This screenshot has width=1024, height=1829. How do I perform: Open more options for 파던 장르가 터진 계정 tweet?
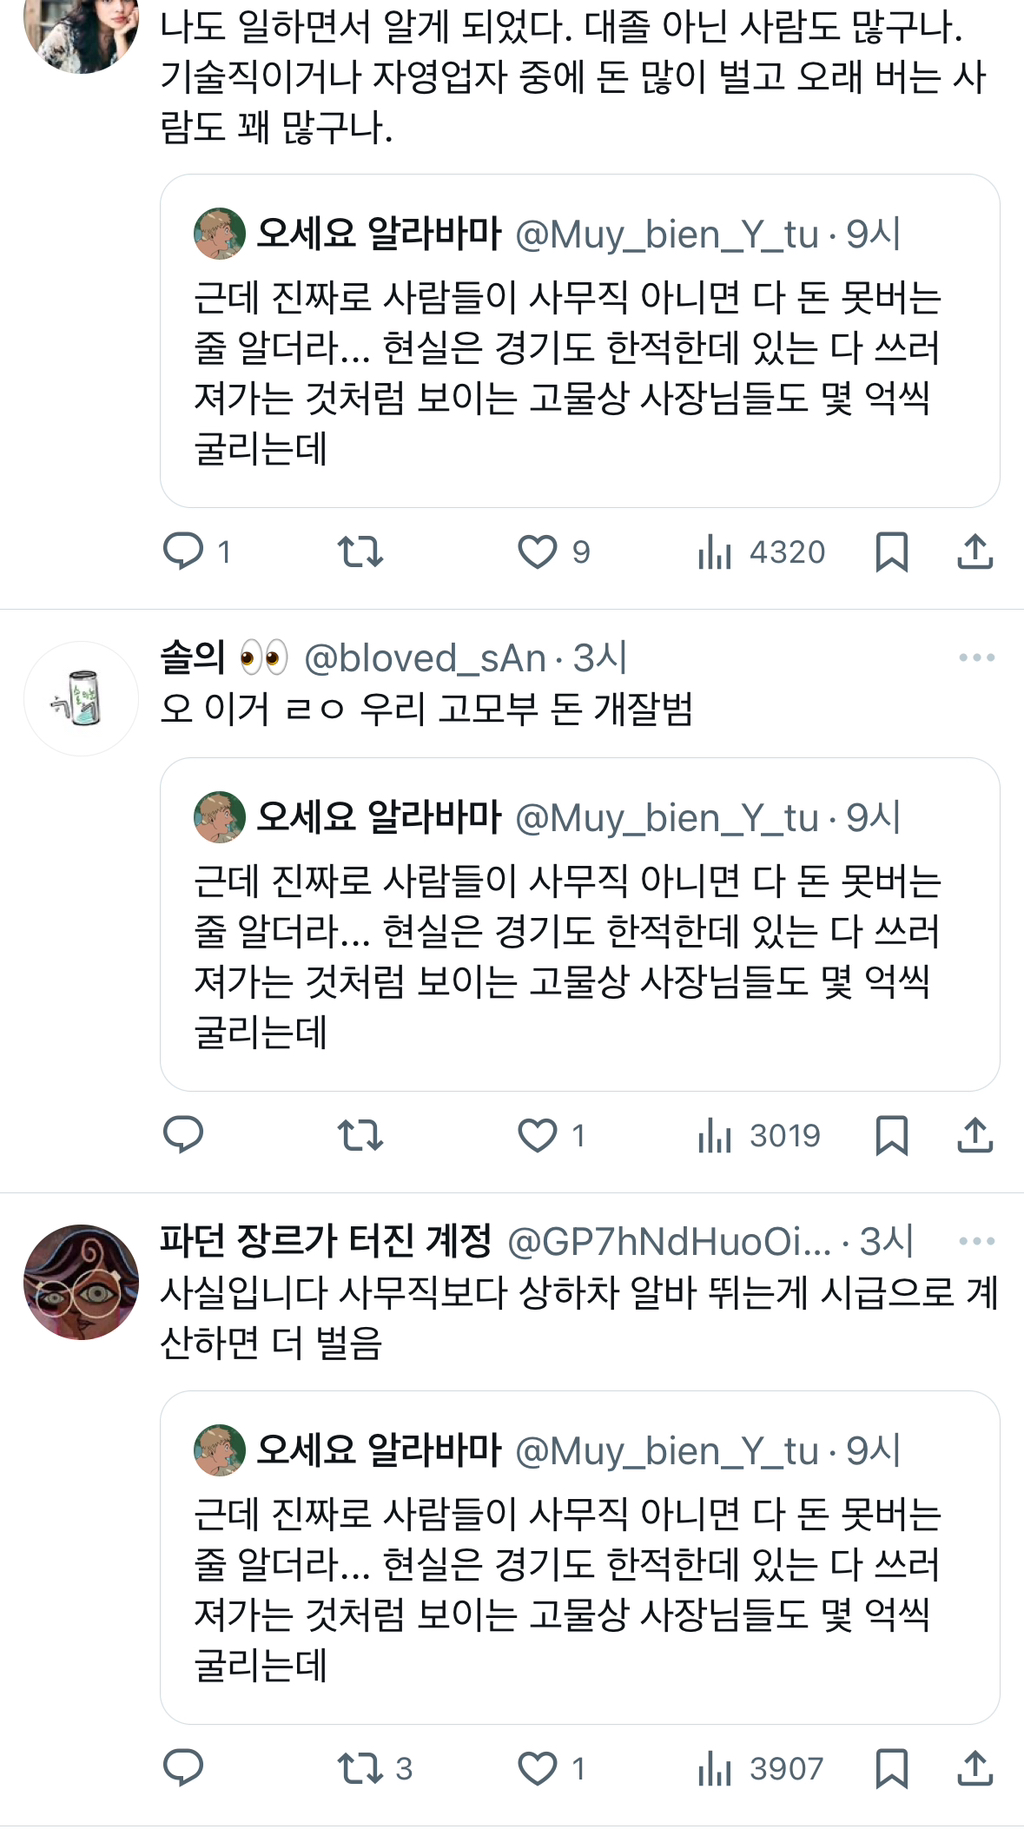tap(976, 1241)
